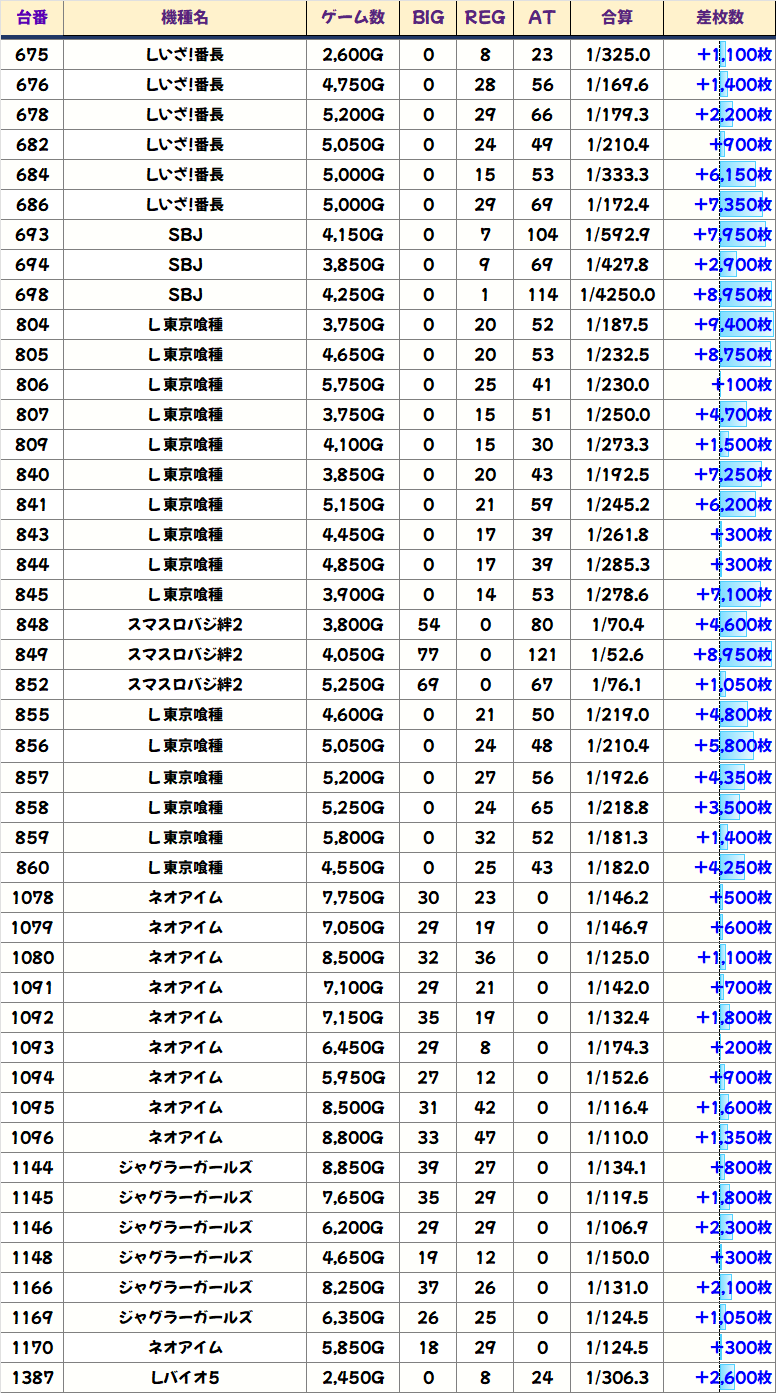Screen dimensions: 776x1393
Task: Click the AT column header
Action: coord(542,18)
